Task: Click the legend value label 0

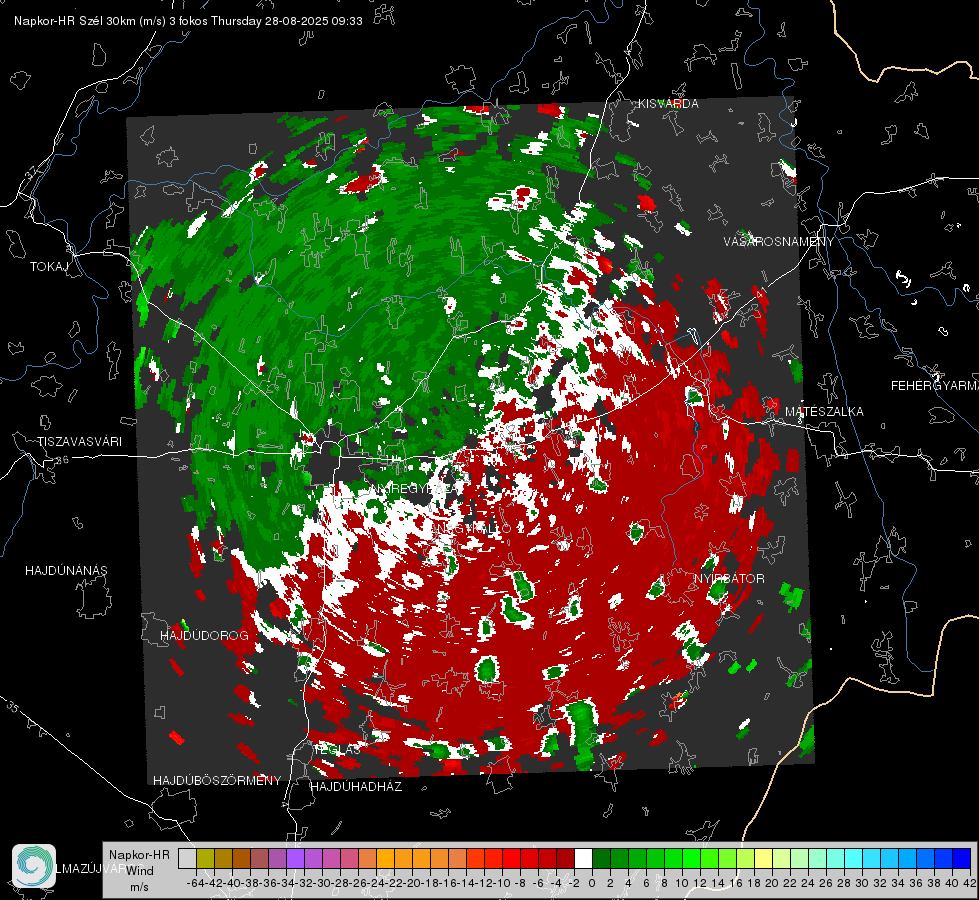Action: [x=592, y=884]
